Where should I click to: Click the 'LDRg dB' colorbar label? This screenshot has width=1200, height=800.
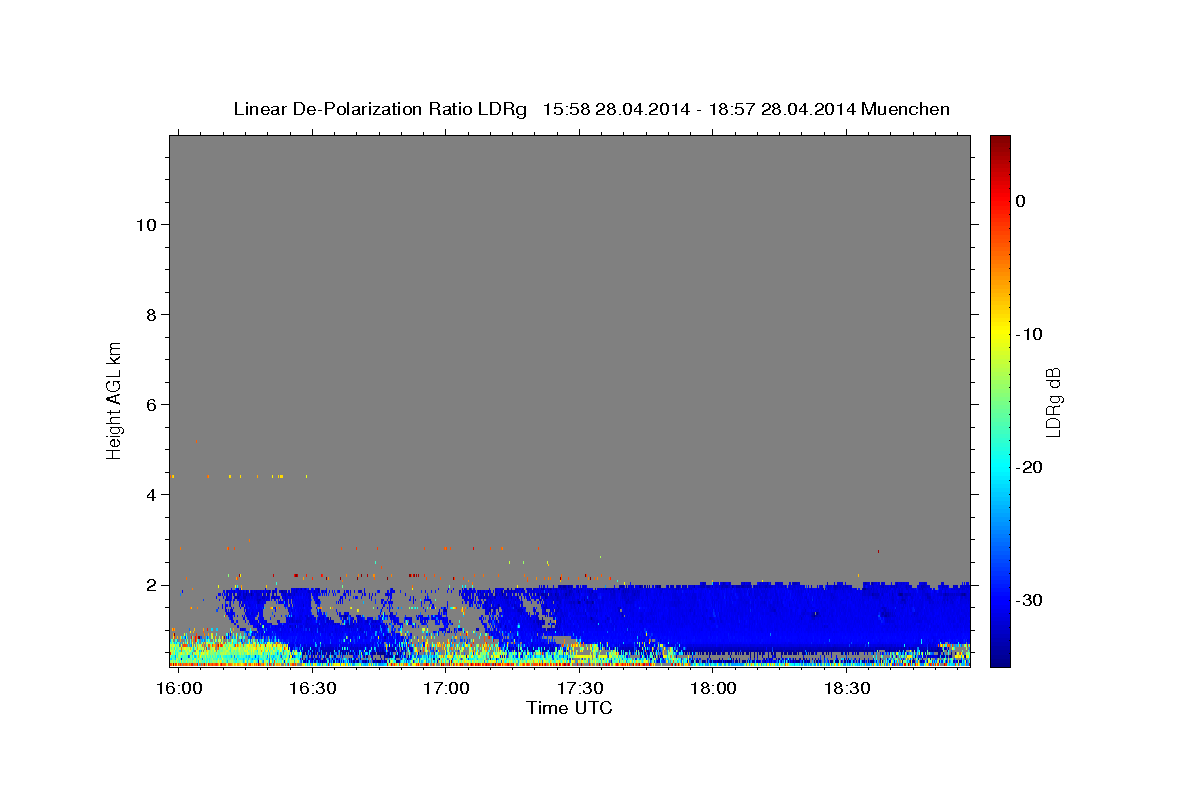tap(1052, 402)
